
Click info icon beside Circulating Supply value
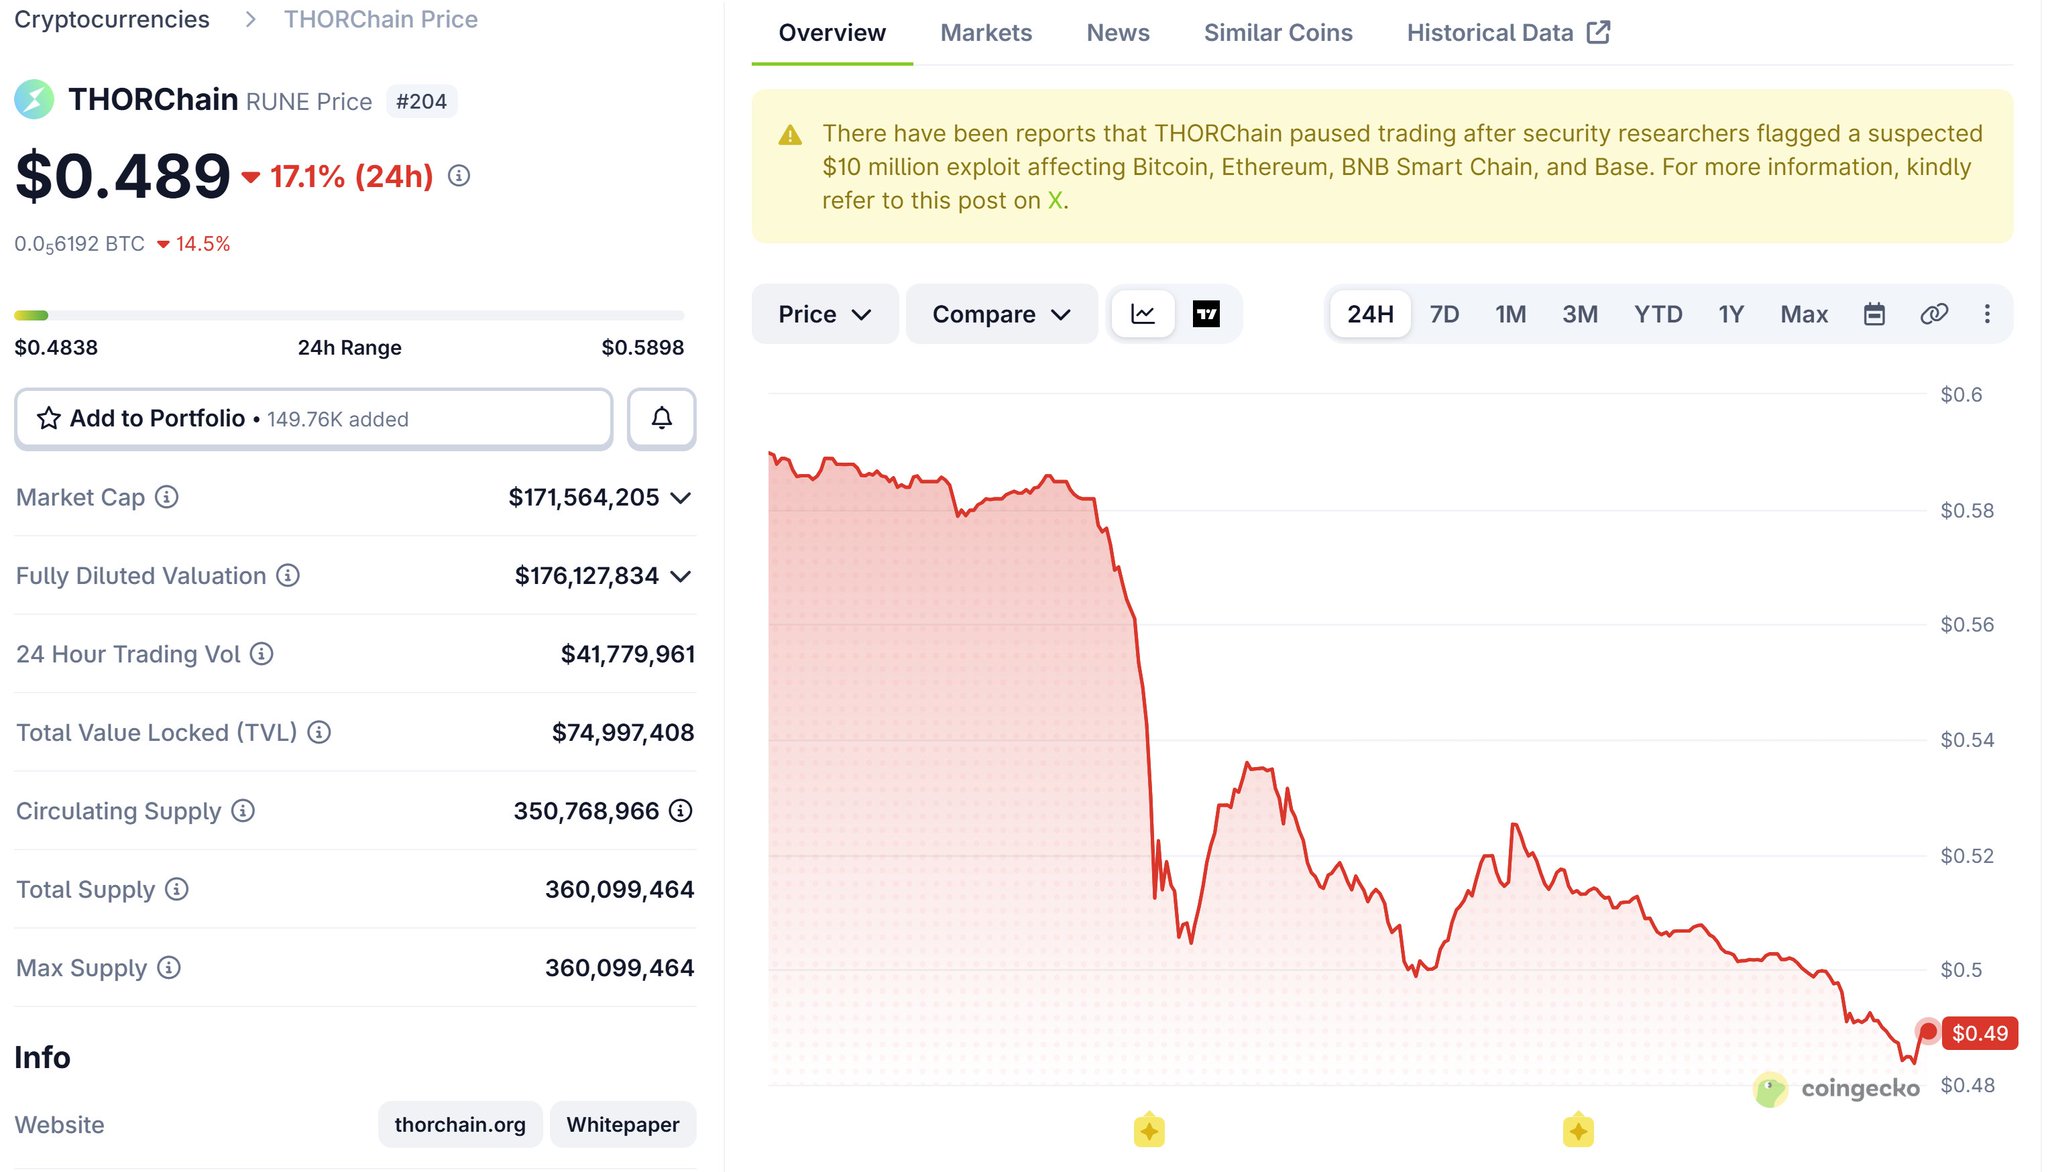[x=680, y=811]
